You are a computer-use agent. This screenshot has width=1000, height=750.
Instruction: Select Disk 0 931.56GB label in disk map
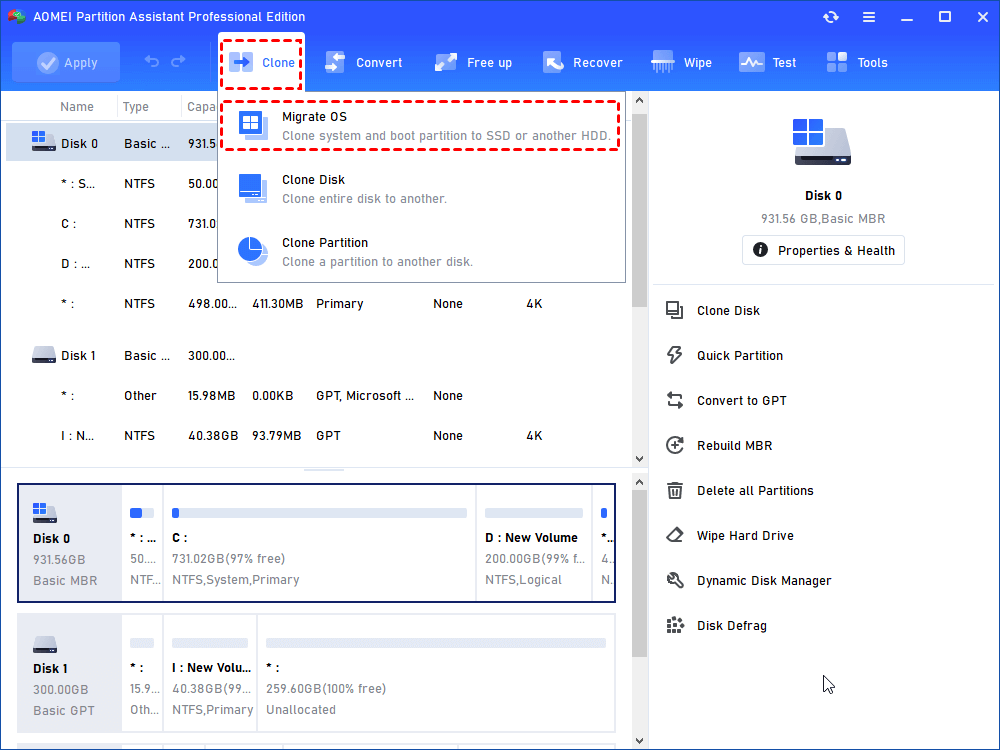70,543
